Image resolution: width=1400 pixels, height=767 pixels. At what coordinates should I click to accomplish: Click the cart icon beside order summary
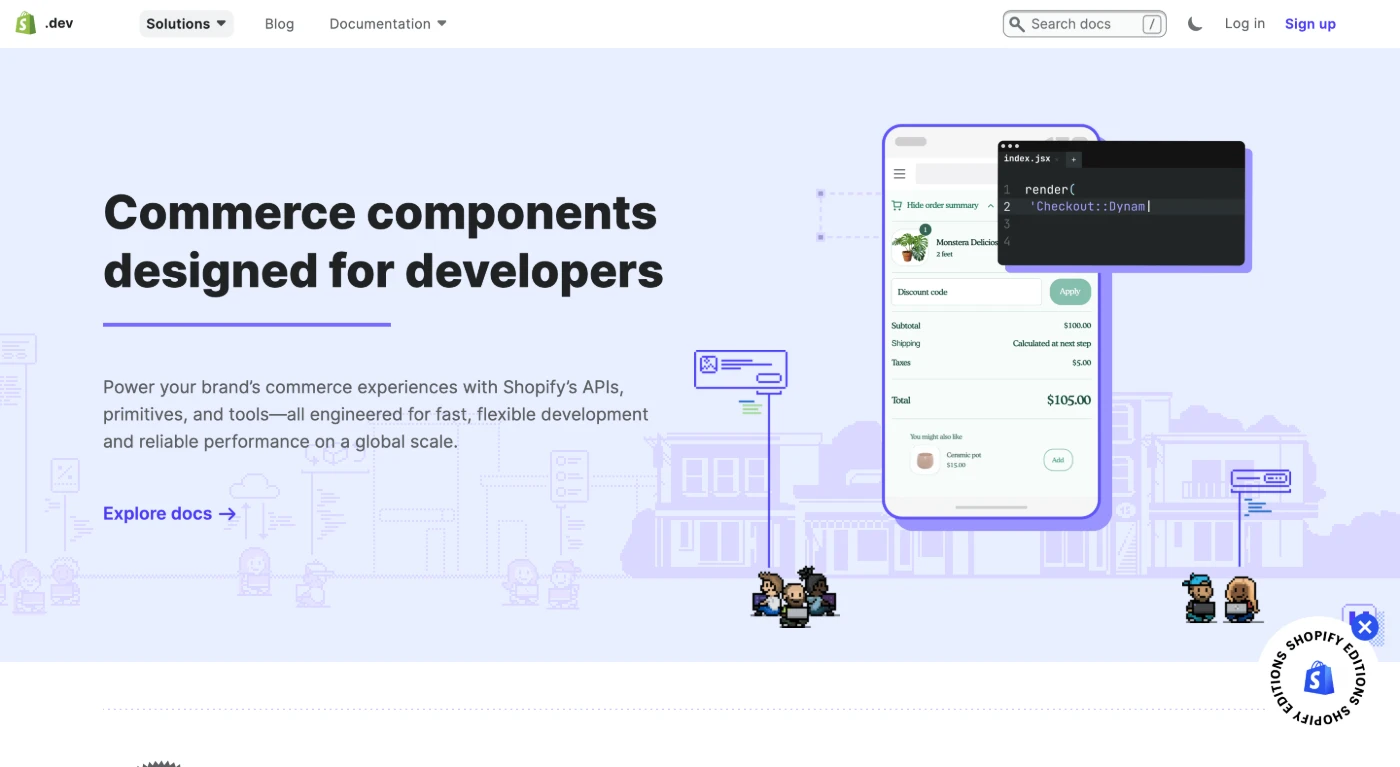tap(897, 205)
